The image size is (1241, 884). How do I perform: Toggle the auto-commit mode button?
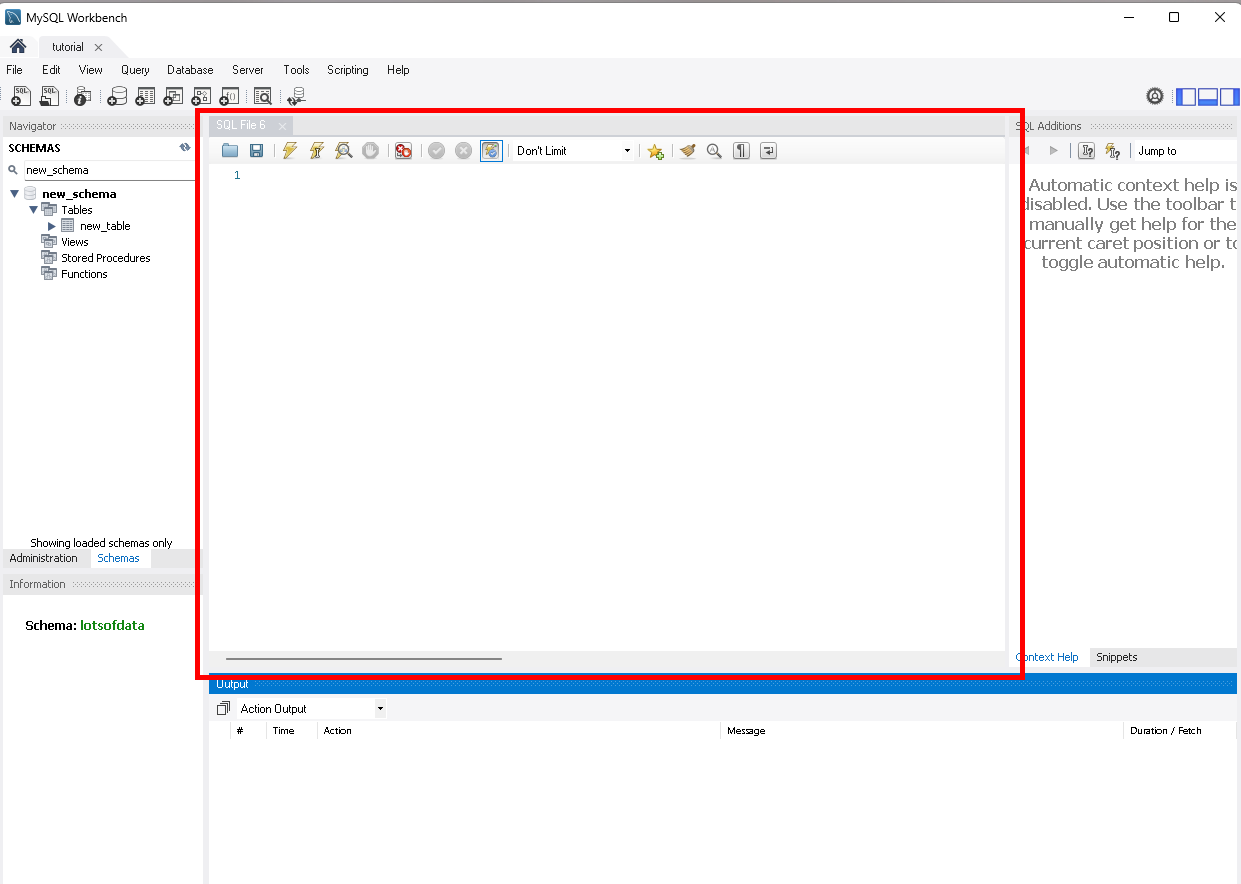coord(491,151)
